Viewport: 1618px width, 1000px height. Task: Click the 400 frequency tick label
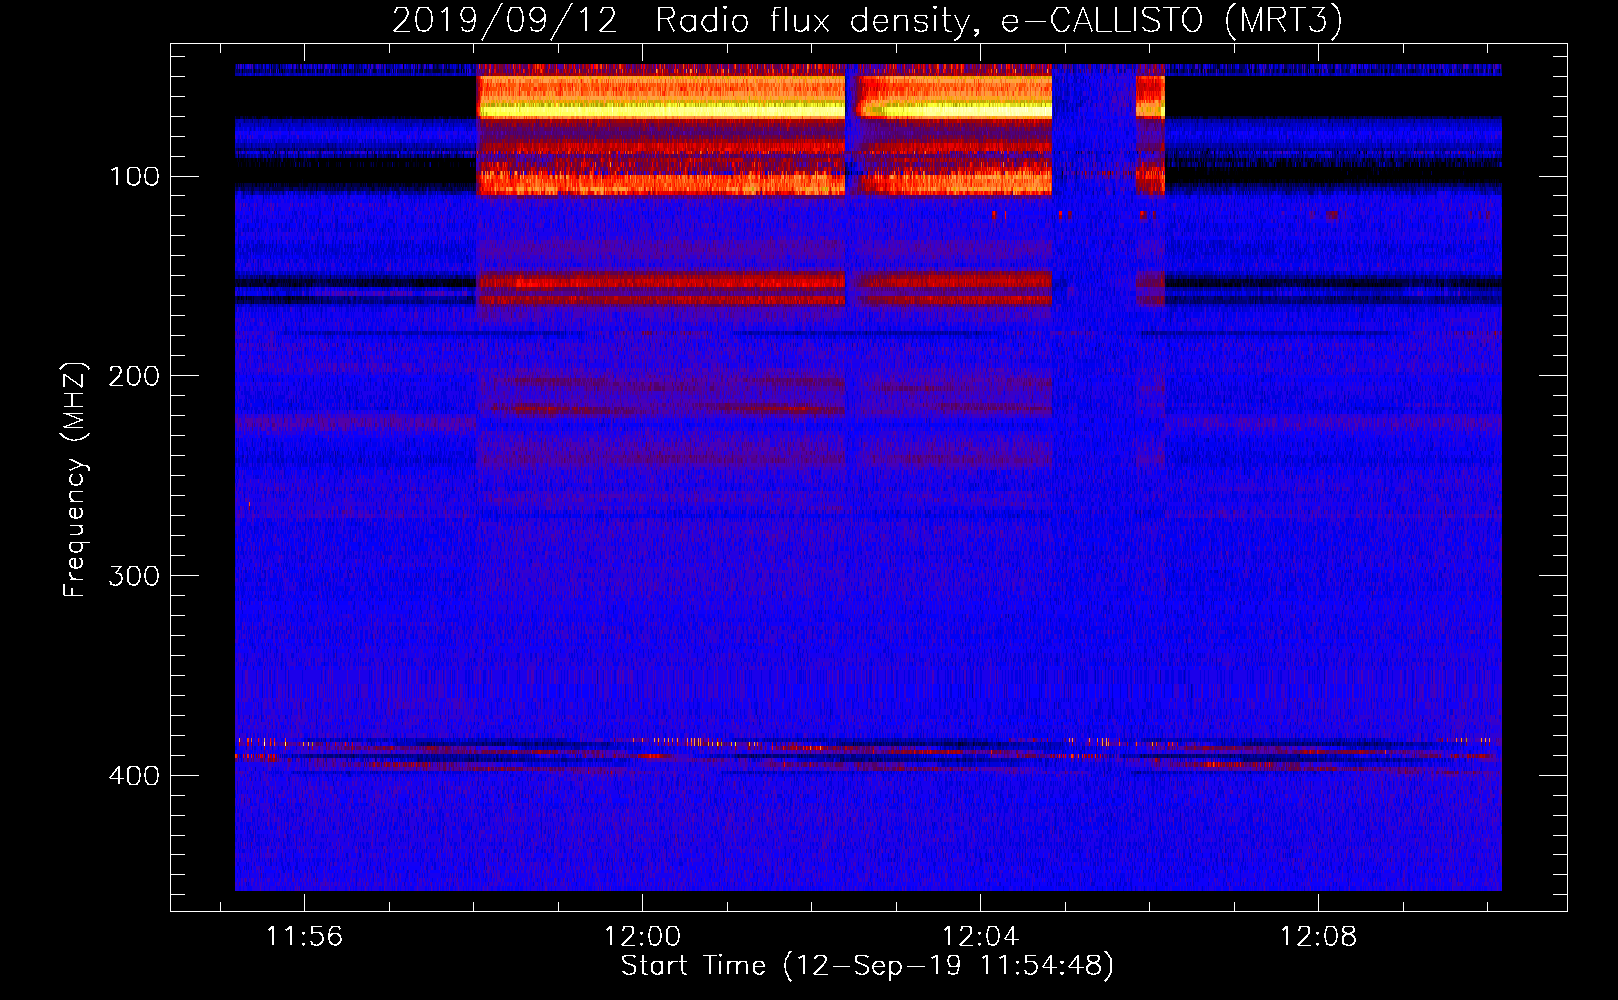(x=134, y=776)
